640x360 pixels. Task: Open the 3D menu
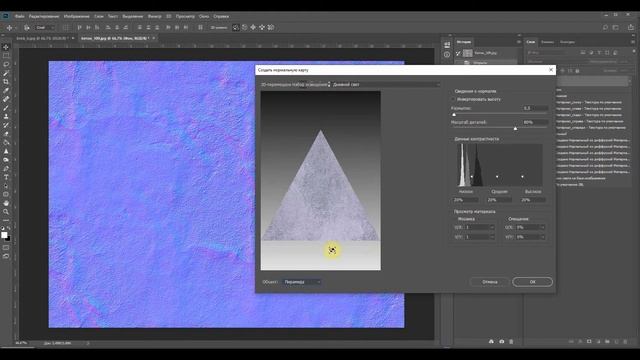tap(169, 16)
